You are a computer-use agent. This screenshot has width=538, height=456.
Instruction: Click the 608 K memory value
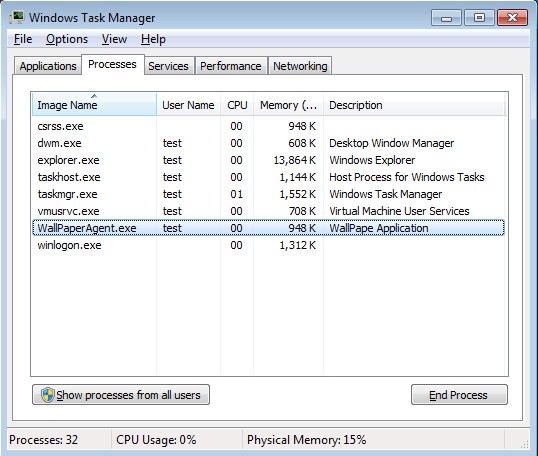click(302, 143)
